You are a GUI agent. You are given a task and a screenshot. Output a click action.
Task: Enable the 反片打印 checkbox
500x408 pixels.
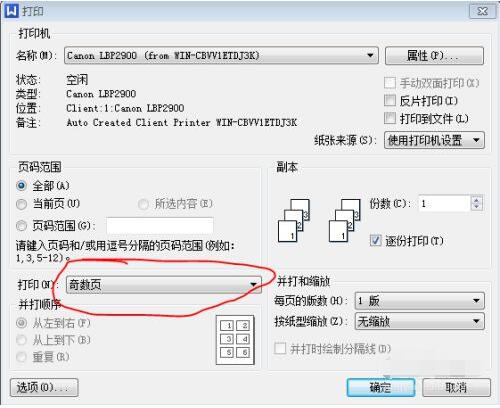(x=390, y=100)
